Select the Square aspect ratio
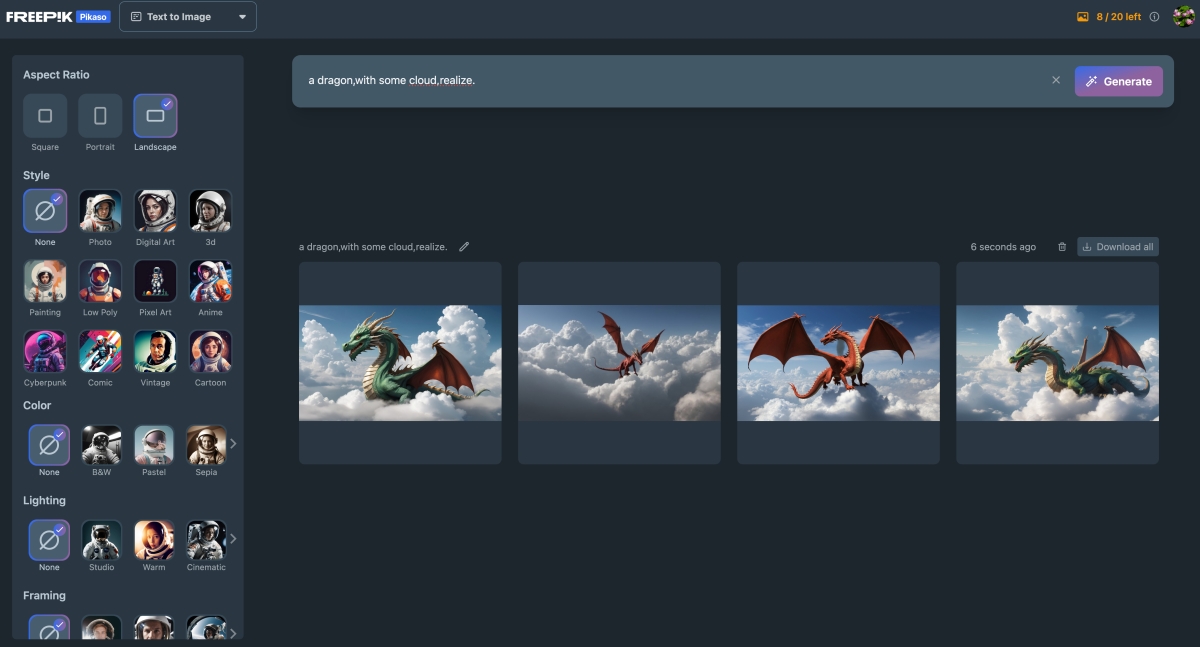The image size is (1200, 647). tap(45, 116)
